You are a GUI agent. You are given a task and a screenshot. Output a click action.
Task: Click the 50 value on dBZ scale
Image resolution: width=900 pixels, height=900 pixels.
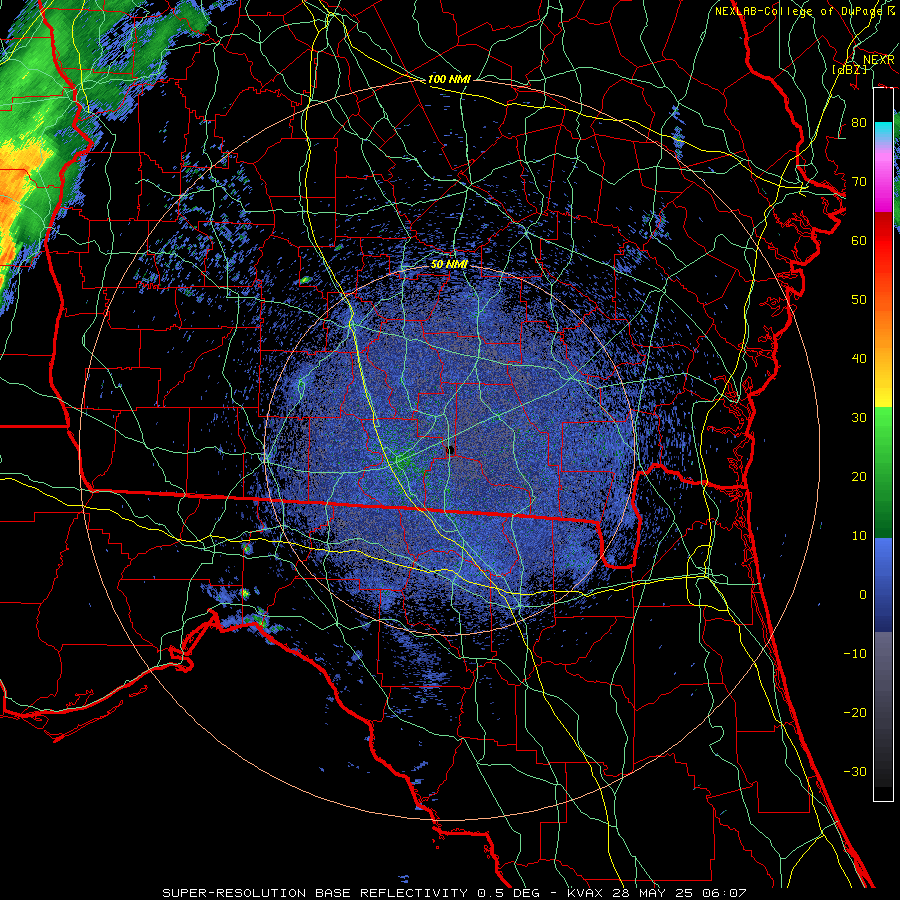pyautogui.click(x=859, y=300)
